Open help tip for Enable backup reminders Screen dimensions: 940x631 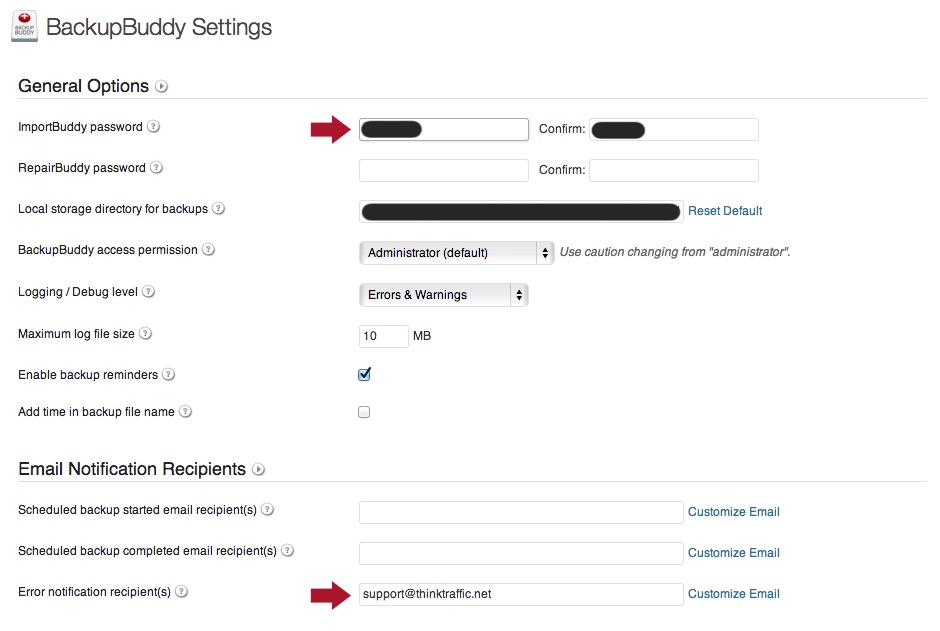pyautogui.click(x=168, y=375)
